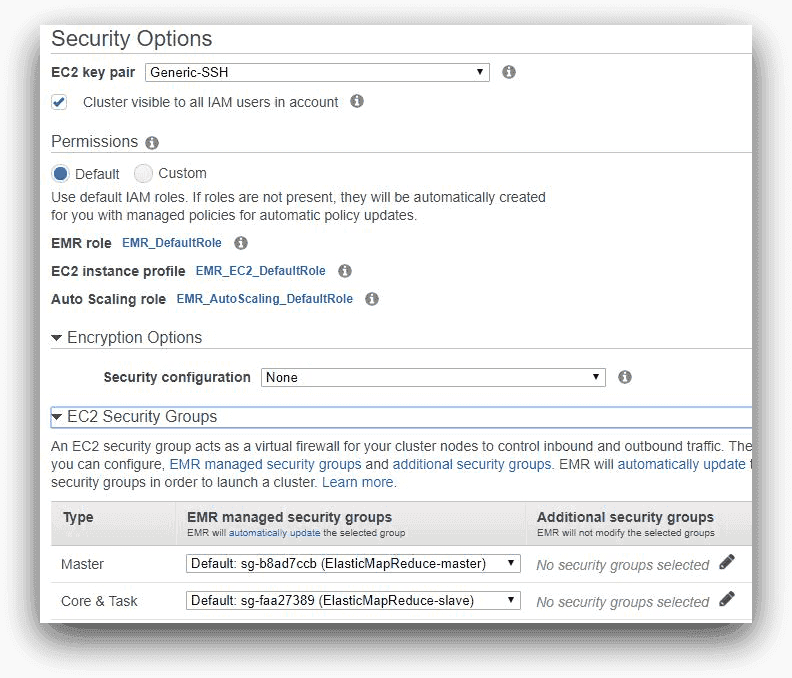Collapse the Encryption Options section
This screenshot has width=792, height=678.
[57, 338]
